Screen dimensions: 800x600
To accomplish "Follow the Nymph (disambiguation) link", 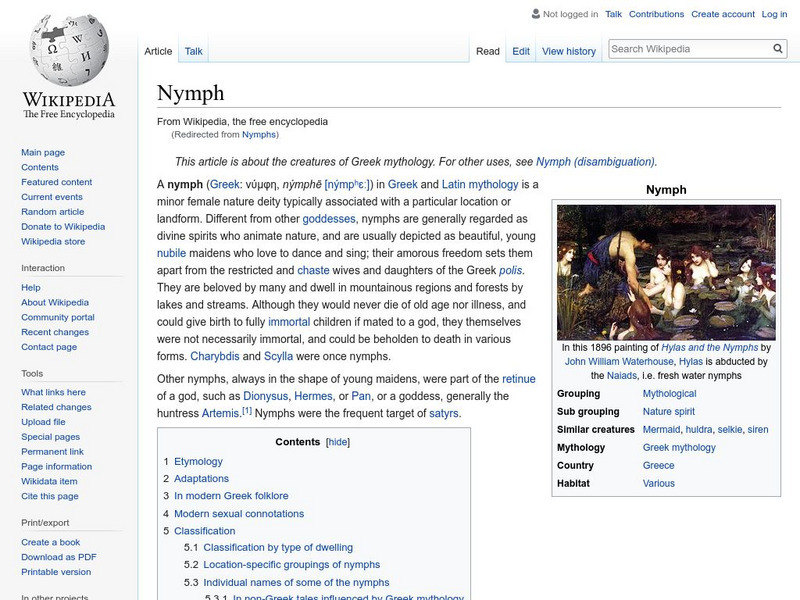I will point(595,162).
